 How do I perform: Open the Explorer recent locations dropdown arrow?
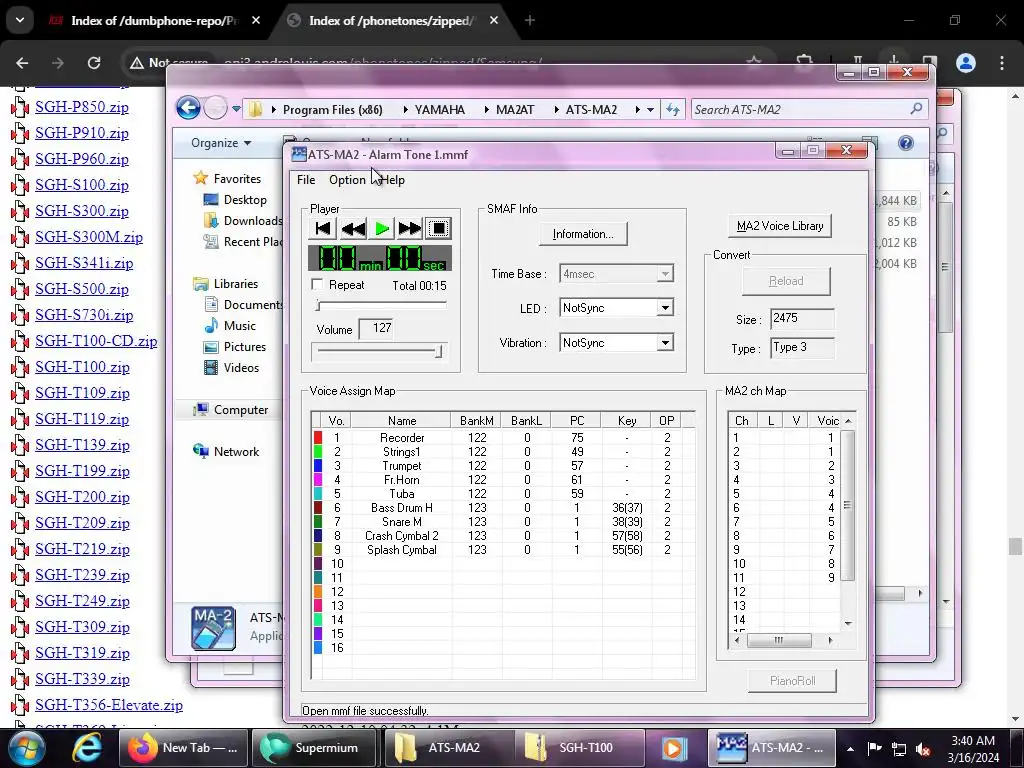point(236,109)
